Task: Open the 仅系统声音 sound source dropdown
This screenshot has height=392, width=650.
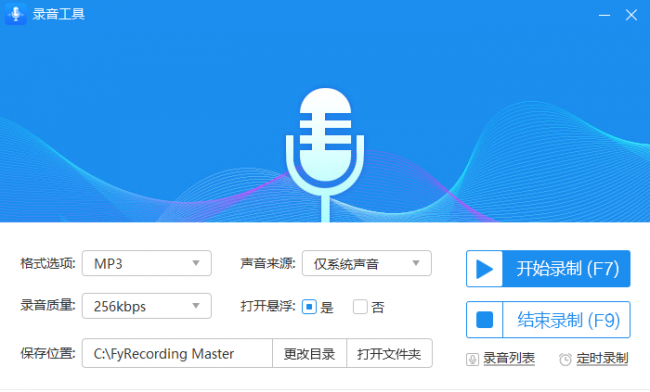Action: [x=367, y=263]
